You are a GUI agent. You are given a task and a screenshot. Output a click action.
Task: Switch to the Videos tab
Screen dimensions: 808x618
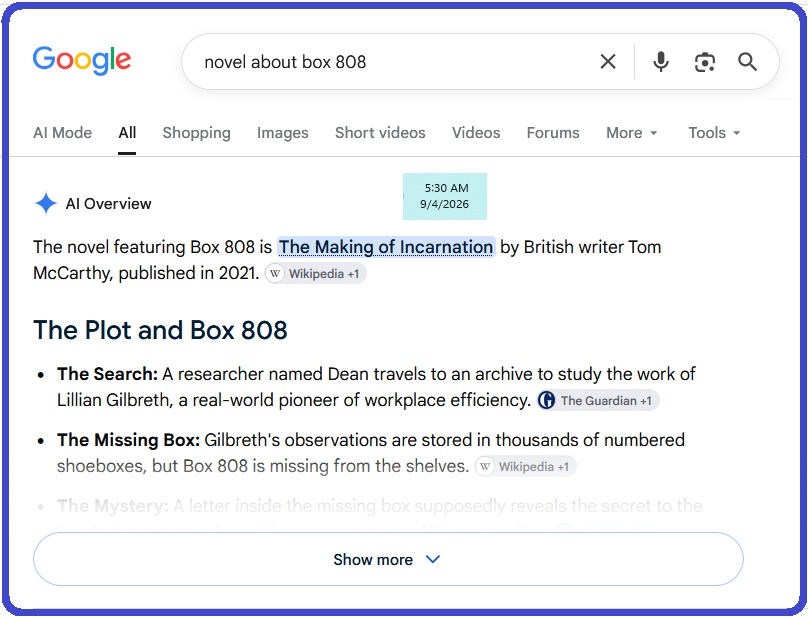click(x=476, y=133)
